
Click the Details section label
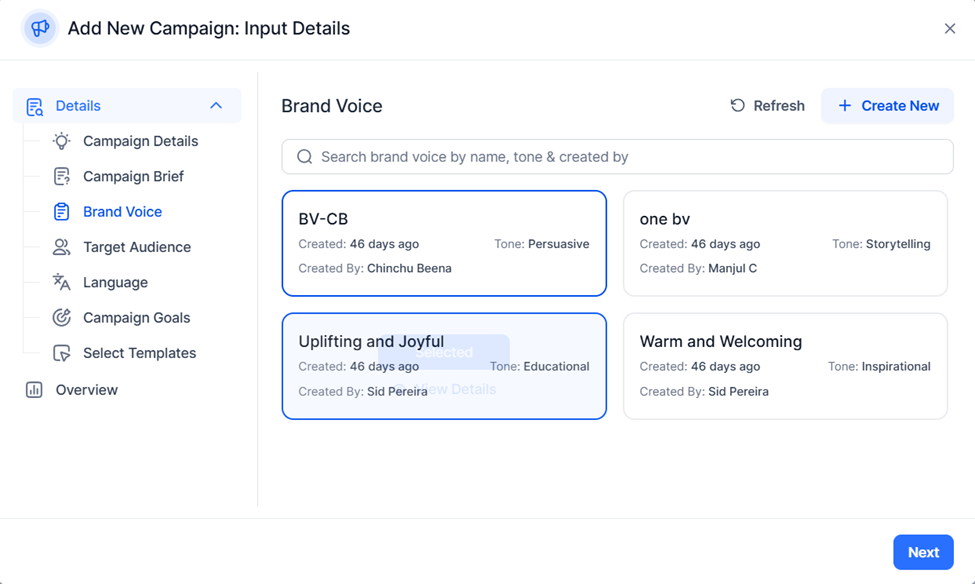[78, 106]
